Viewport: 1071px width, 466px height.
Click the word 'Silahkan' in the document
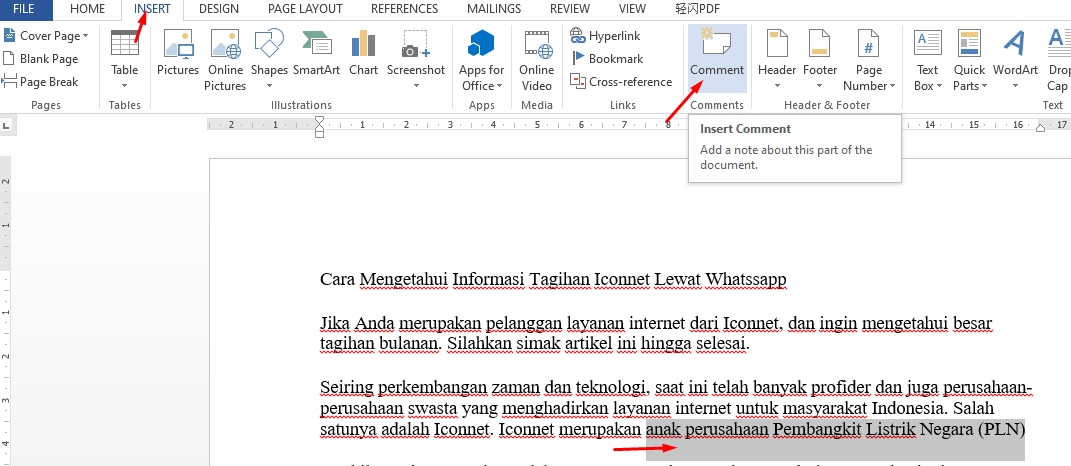(479, 344)
